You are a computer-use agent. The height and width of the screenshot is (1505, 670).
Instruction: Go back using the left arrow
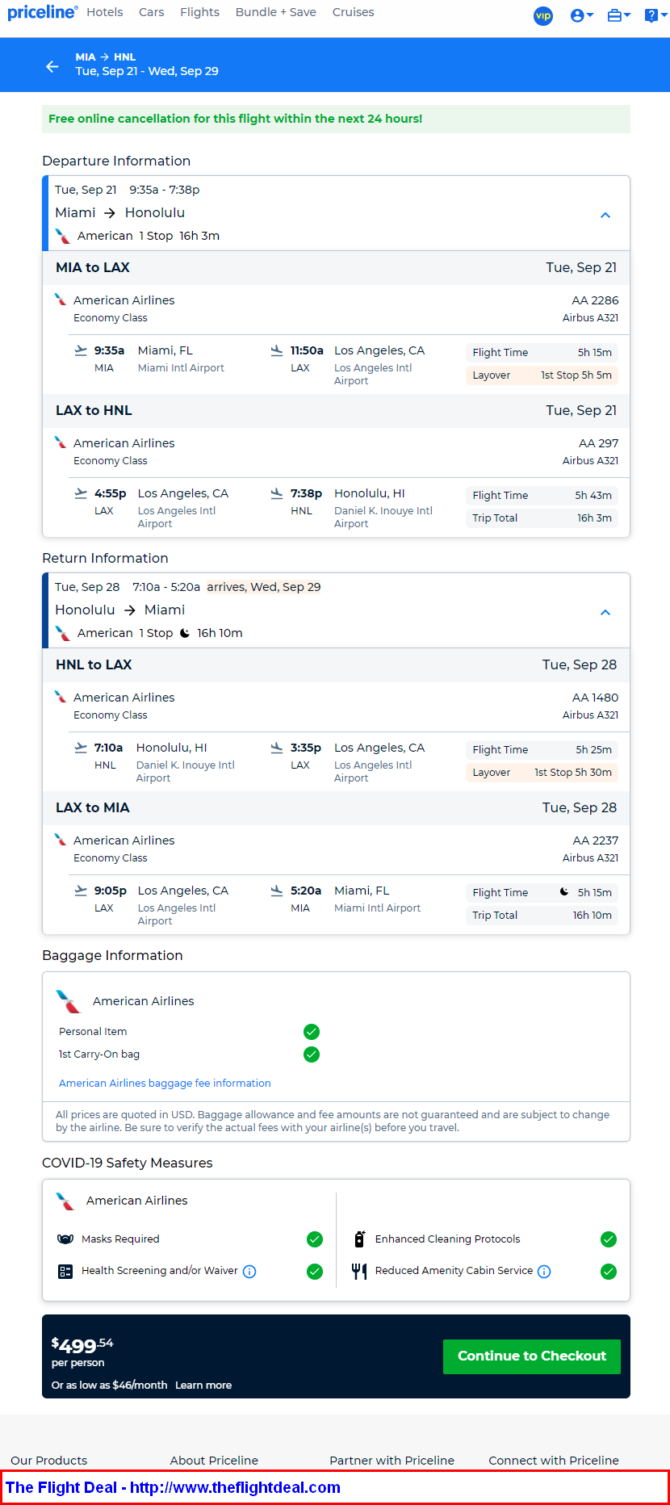52,66
